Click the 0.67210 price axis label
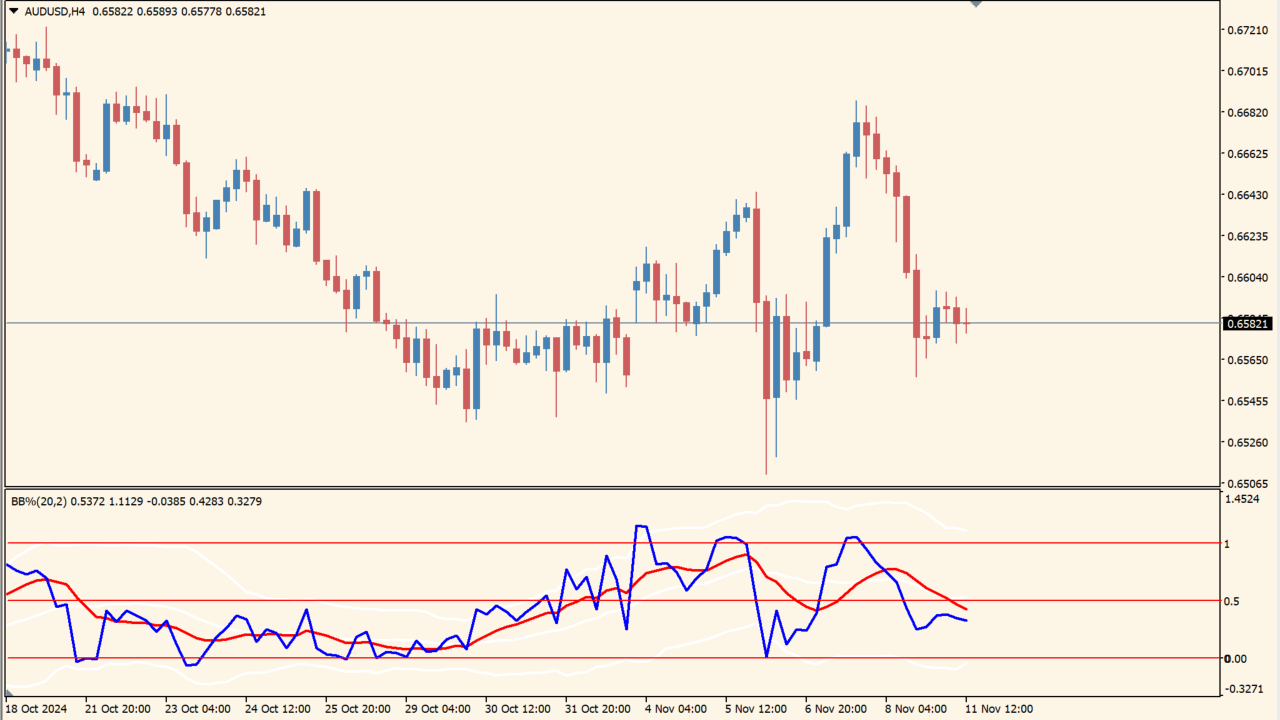 pyautogui.click(x=1246, y=30)
